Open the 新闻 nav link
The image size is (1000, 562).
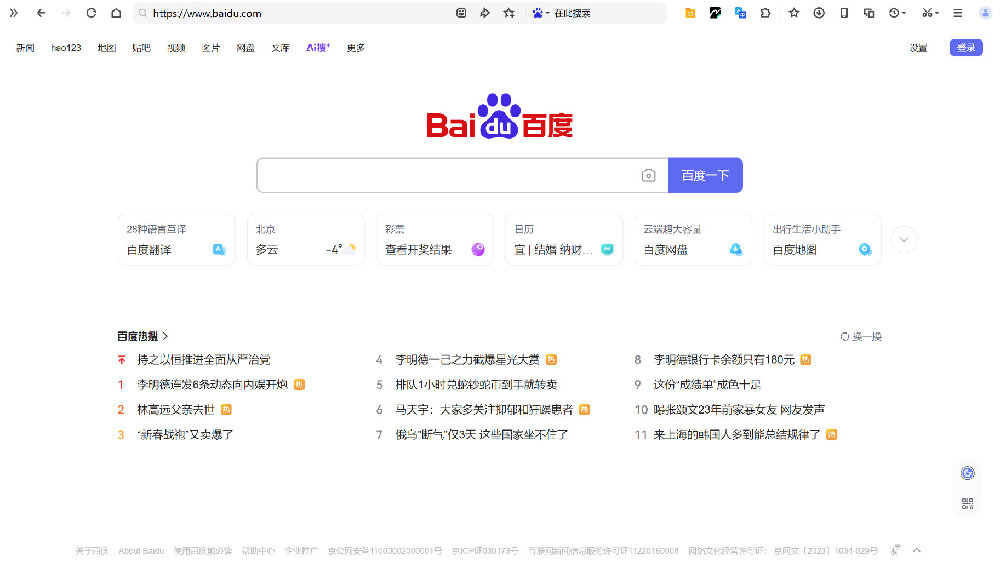tap(25, 48)
